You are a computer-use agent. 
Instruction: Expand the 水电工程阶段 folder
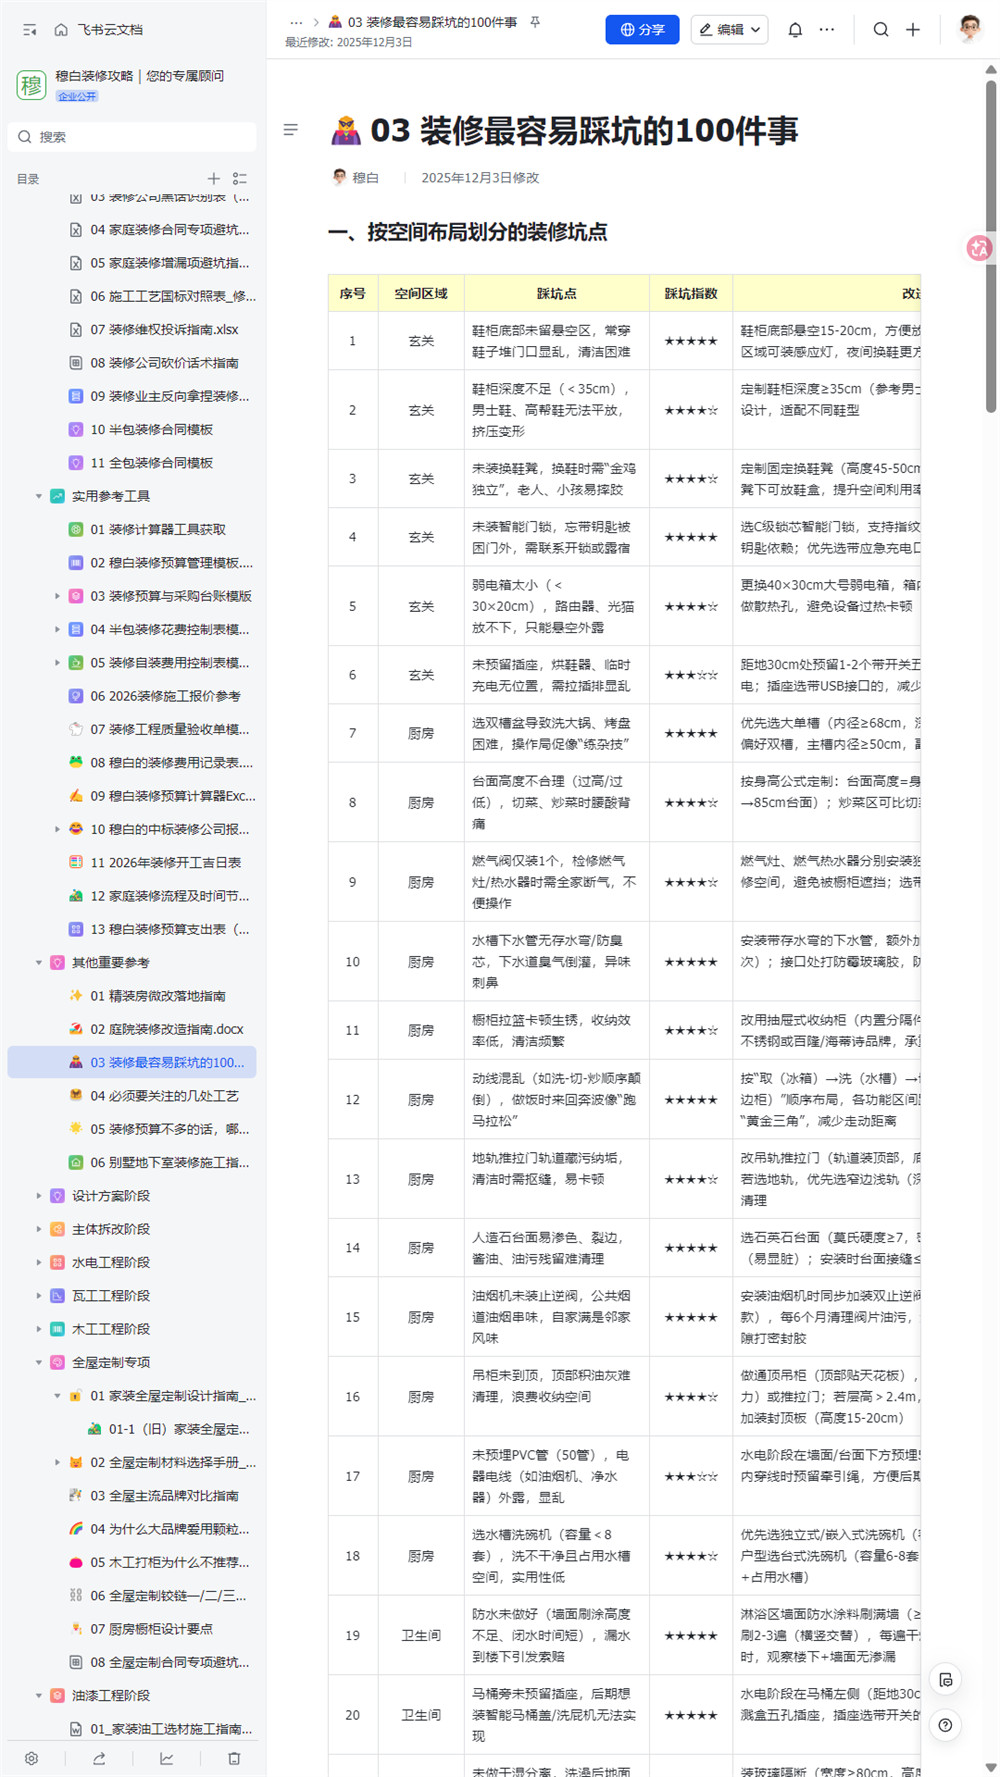click(39, 1262)
